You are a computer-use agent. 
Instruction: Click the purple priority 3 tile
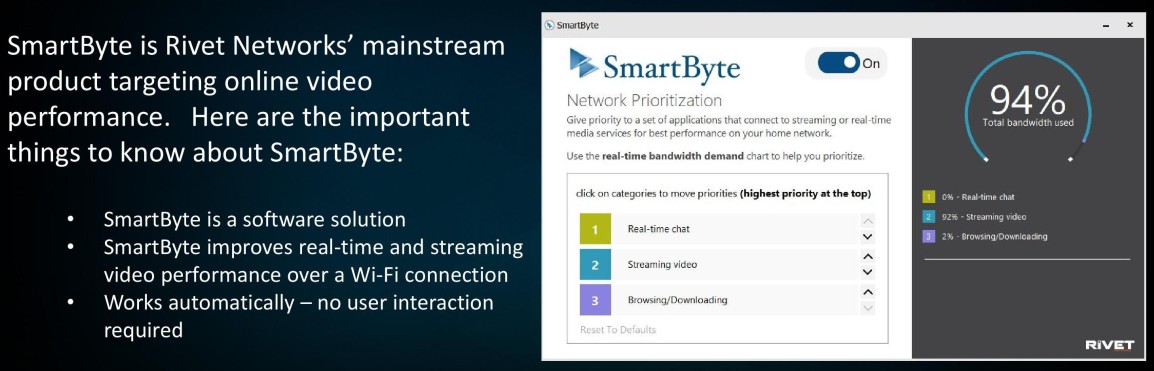pos(595,300)
